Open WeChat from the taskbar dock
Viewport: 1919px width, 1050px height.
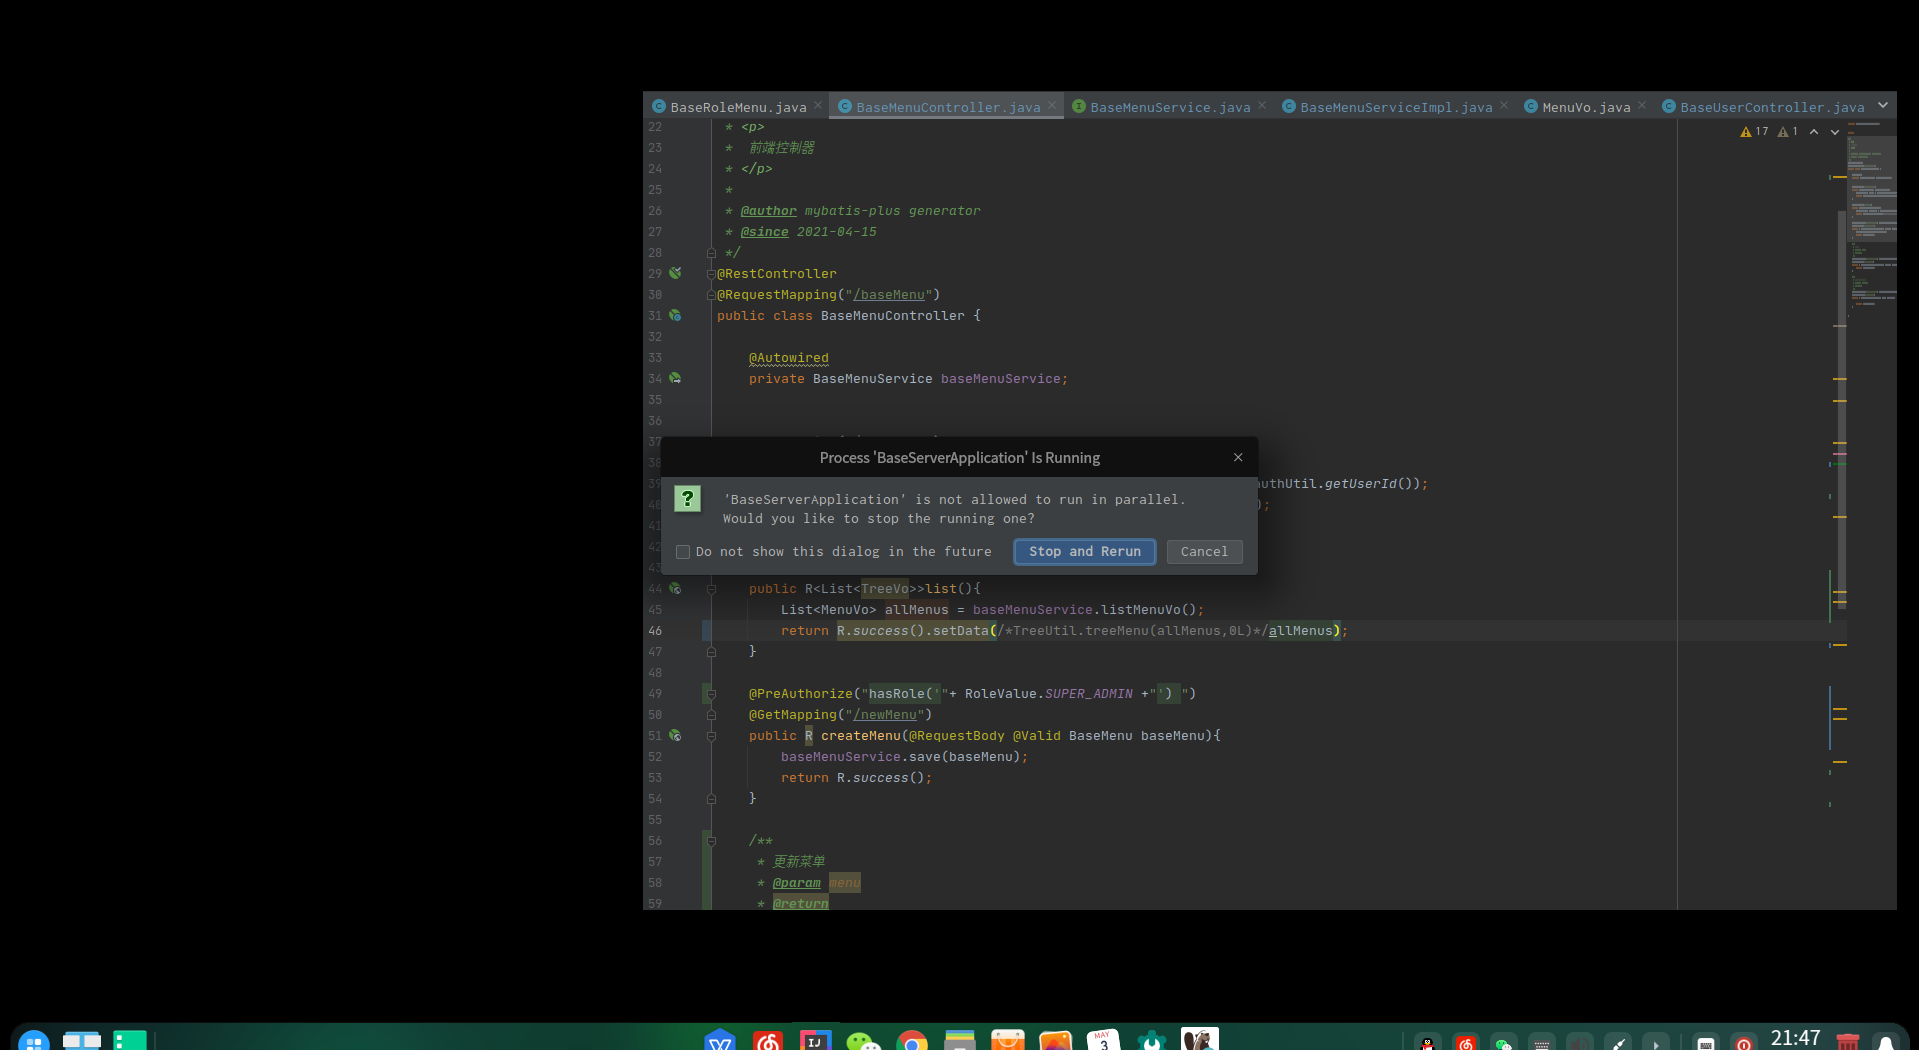[862, 1041]
